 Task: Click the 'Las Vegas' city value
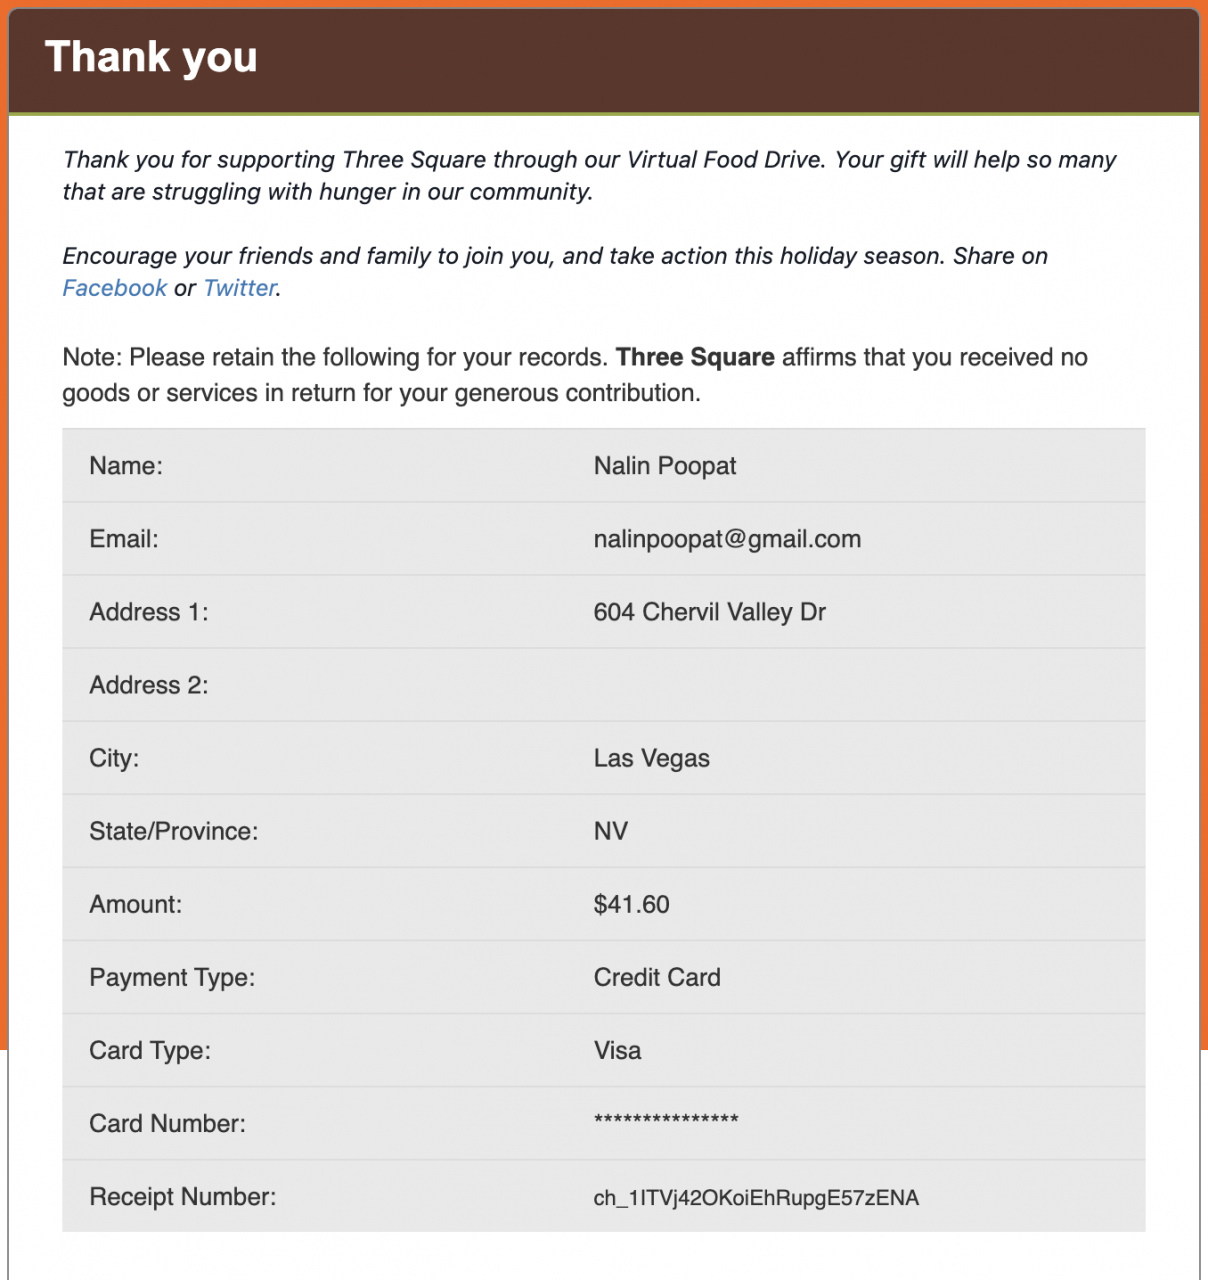point(651,758)
